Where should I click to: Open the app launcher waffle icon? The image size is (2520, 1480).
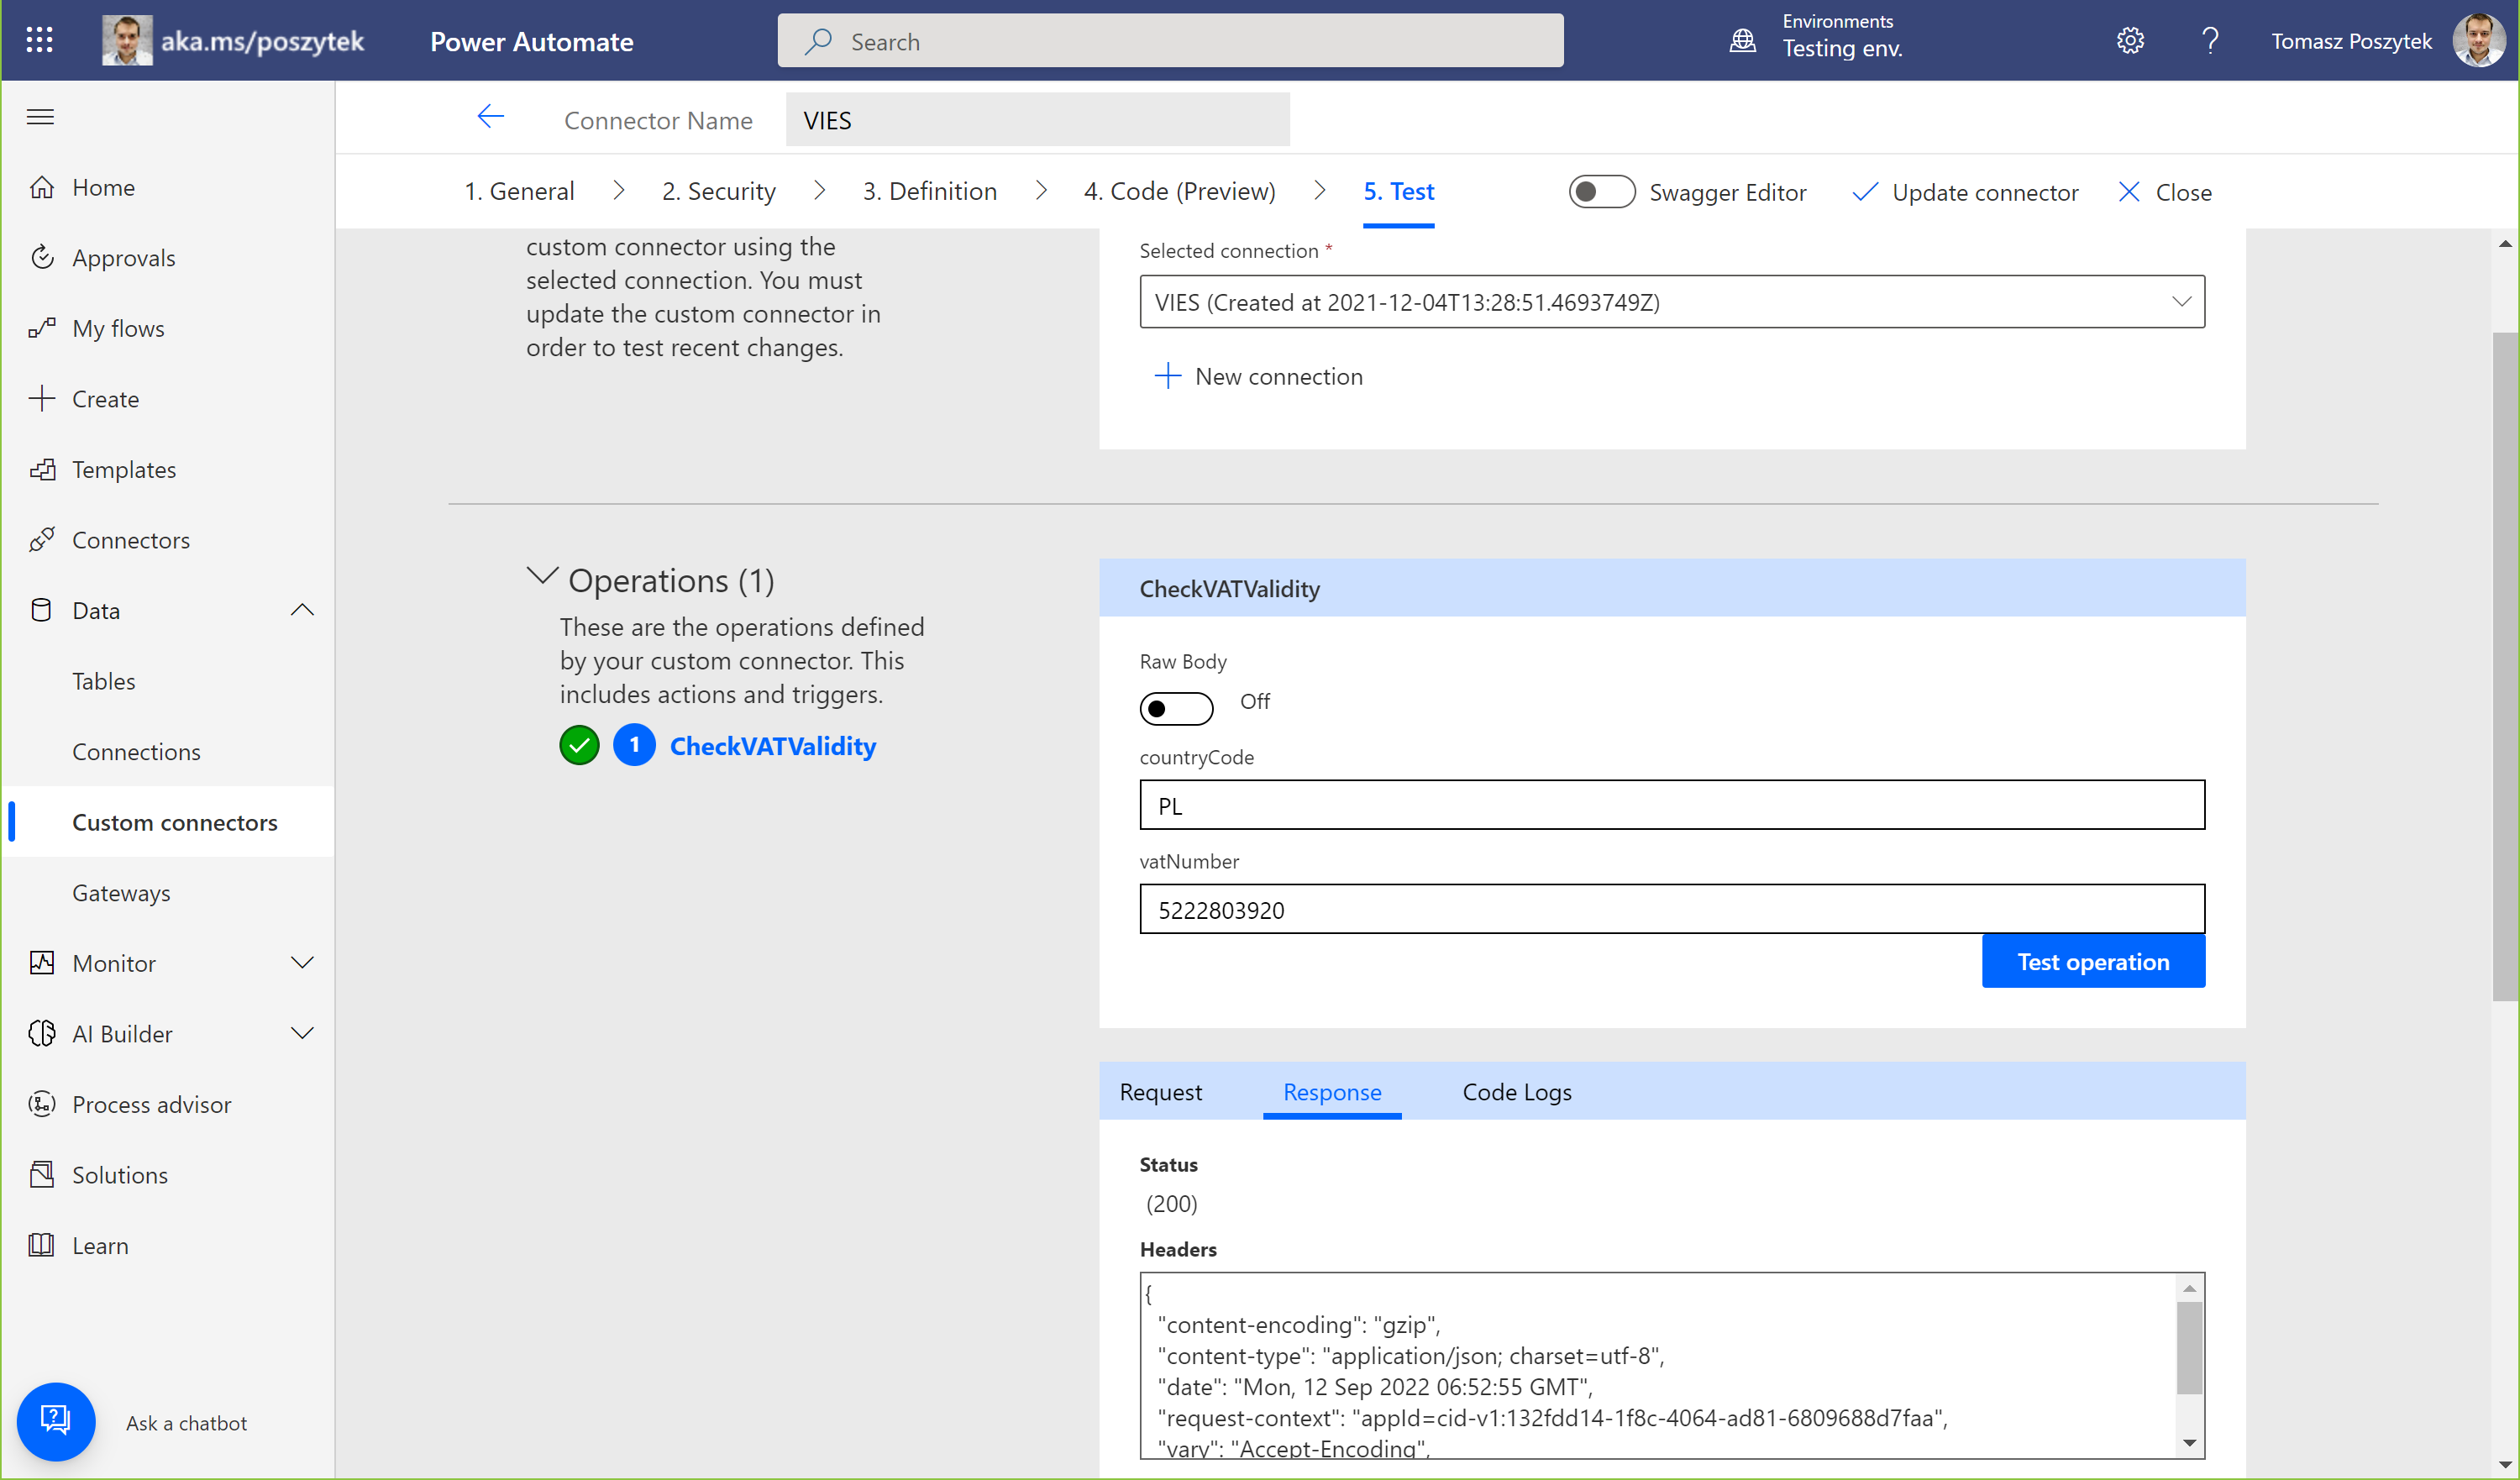click(40, 40)
